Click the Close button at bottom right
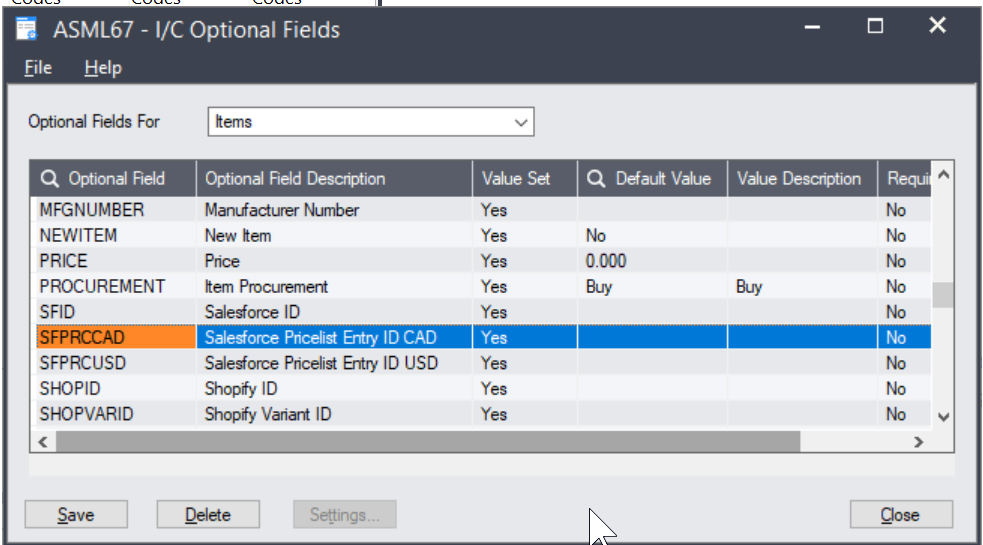The width and height of the screenshot is (983, 545). 900,515
